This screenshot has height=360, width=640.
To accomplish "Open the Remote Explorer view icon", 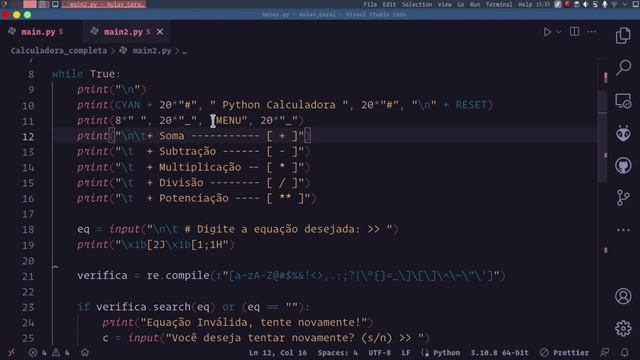I will coord(623,100).
